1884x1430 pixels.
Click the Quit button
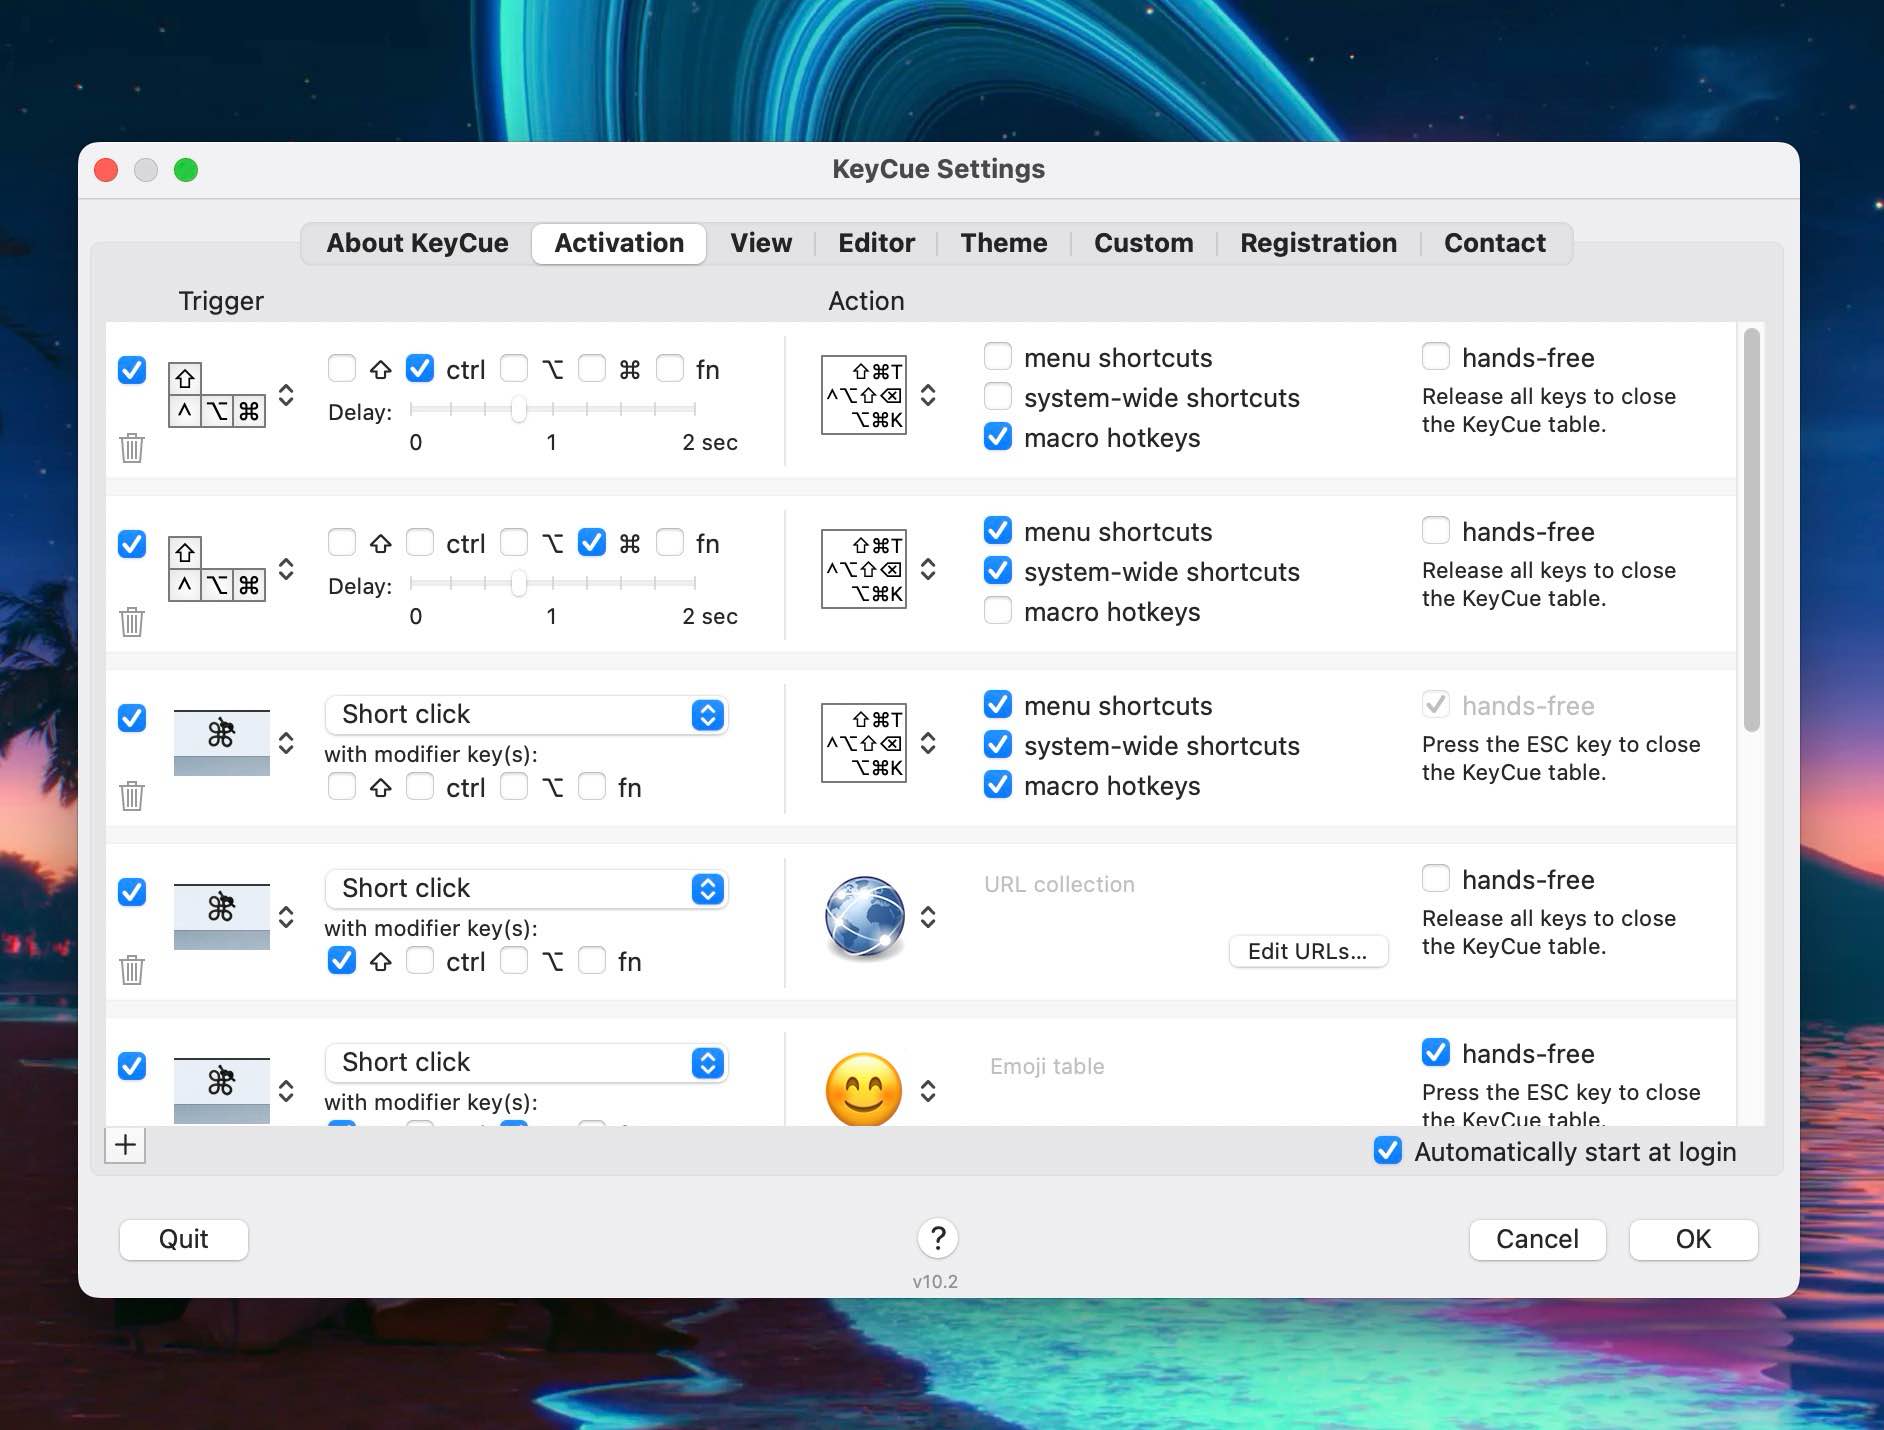pyautogui.click(x=184, y=1239)
